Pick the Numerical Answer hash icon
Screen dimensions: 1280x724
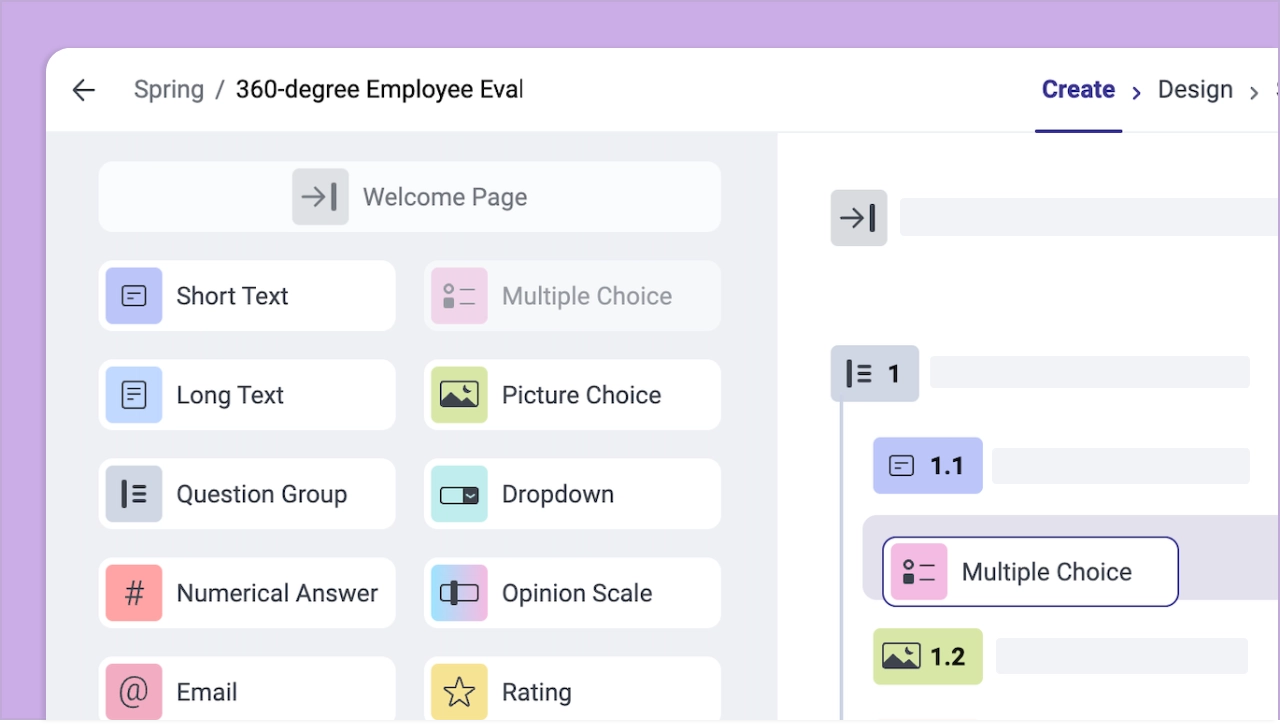(134, 593)
